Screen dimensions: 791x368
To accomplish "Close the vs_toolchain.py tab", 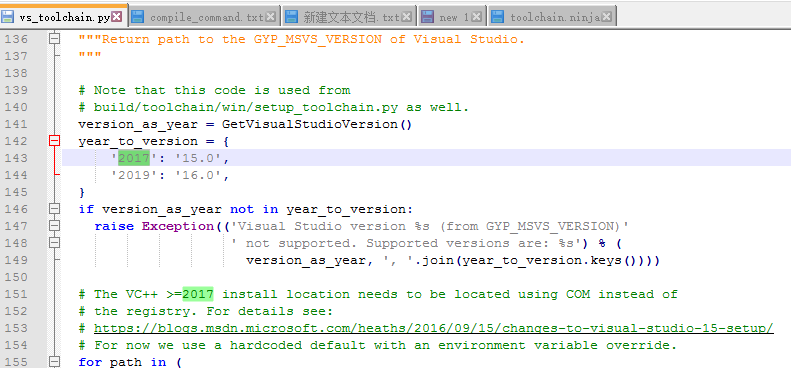I will (x=117, y=17).
